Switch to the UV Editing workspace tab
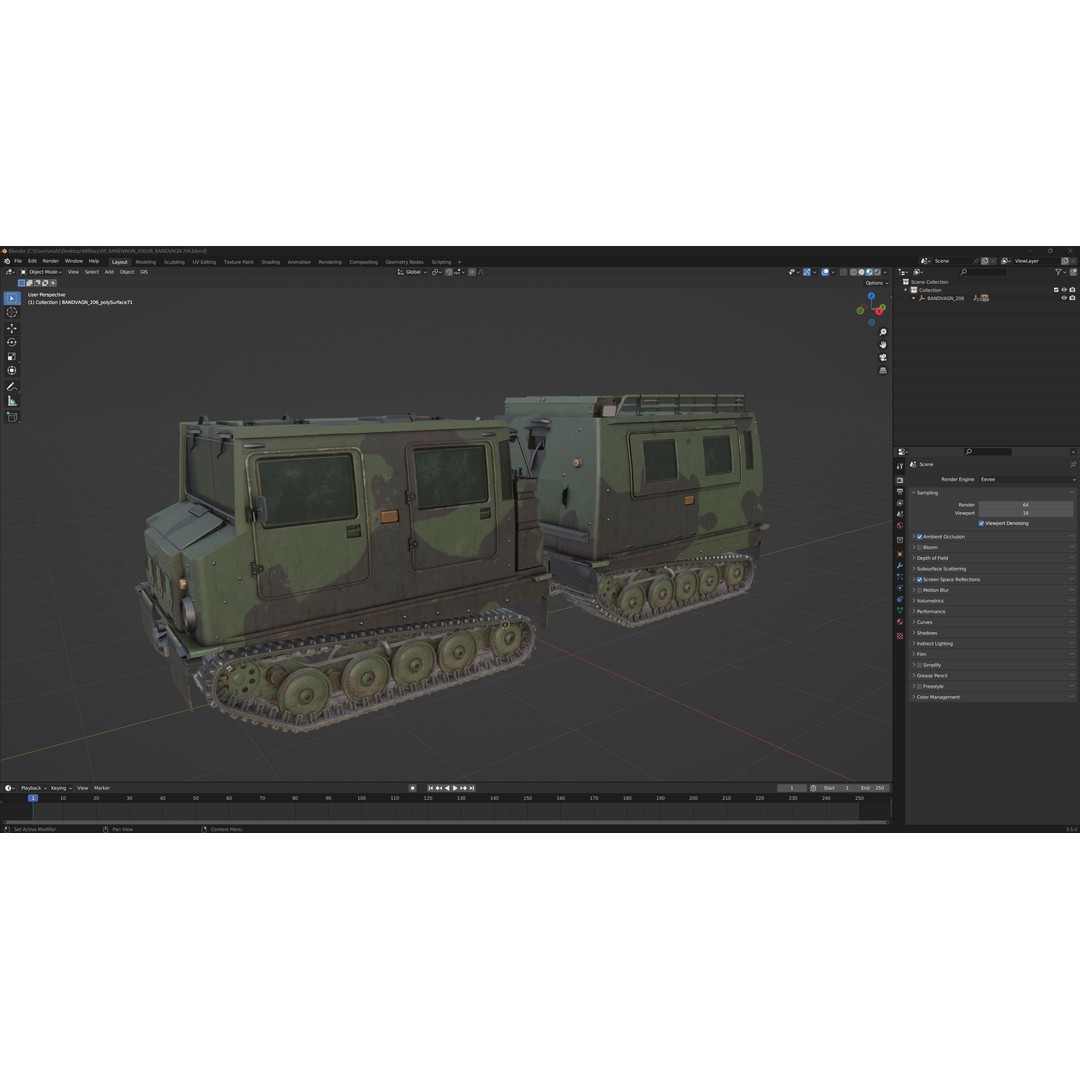The height and width of the screenshot is (1080, 1080). (x=204, y=262)
